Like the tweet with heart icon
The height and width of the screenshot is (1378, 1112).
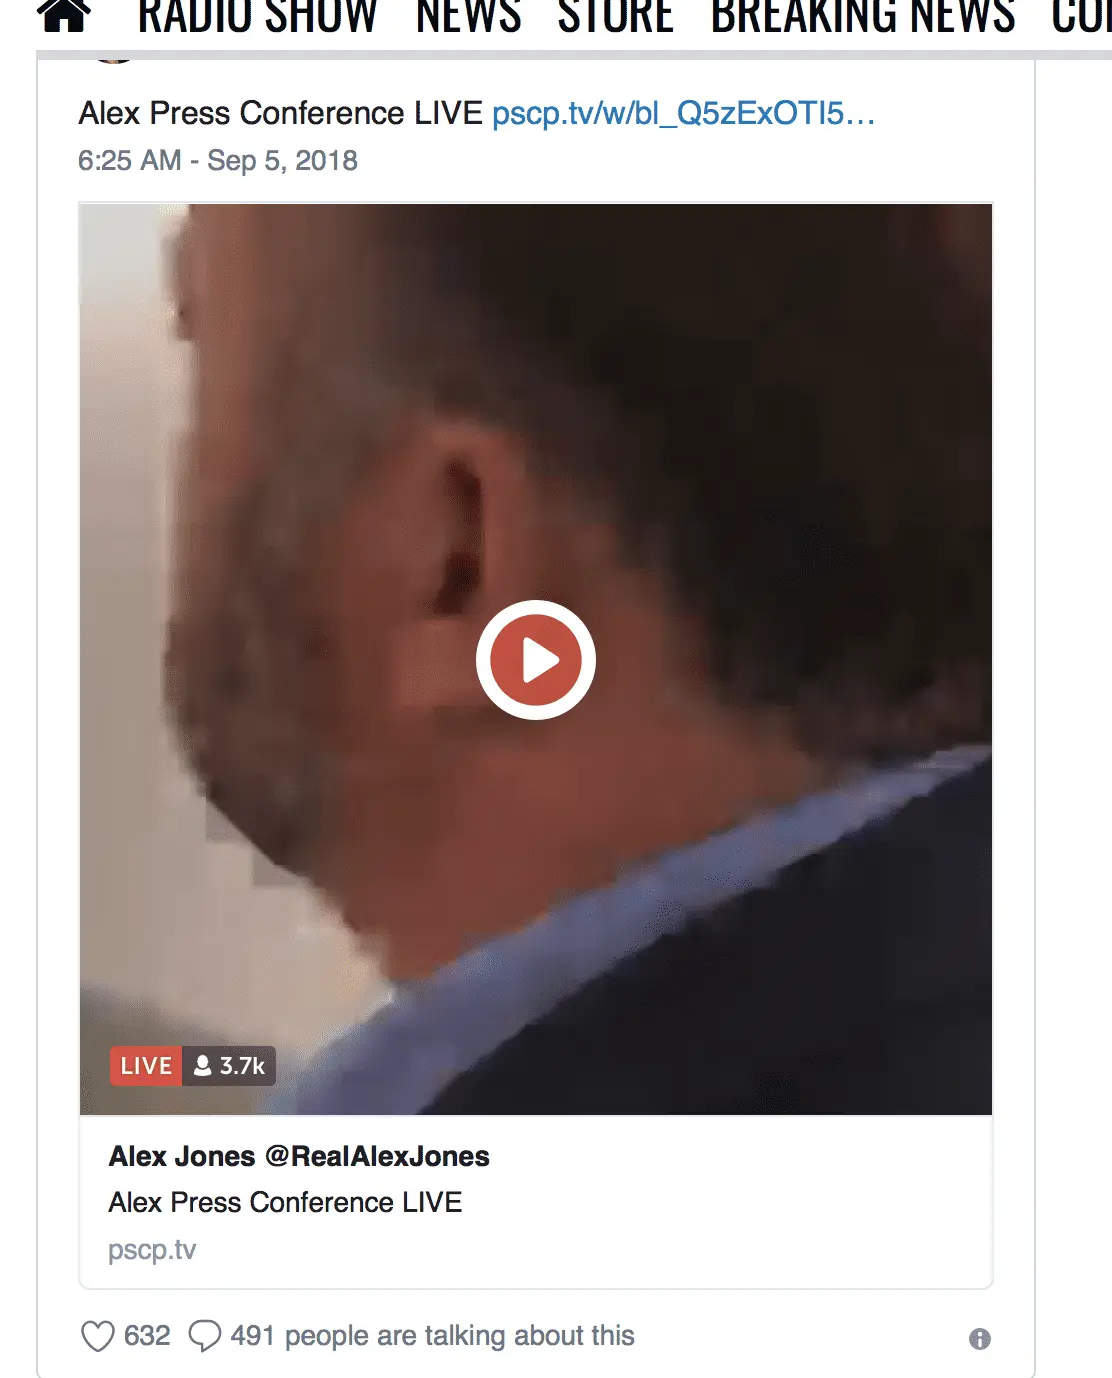[97, 1336]
